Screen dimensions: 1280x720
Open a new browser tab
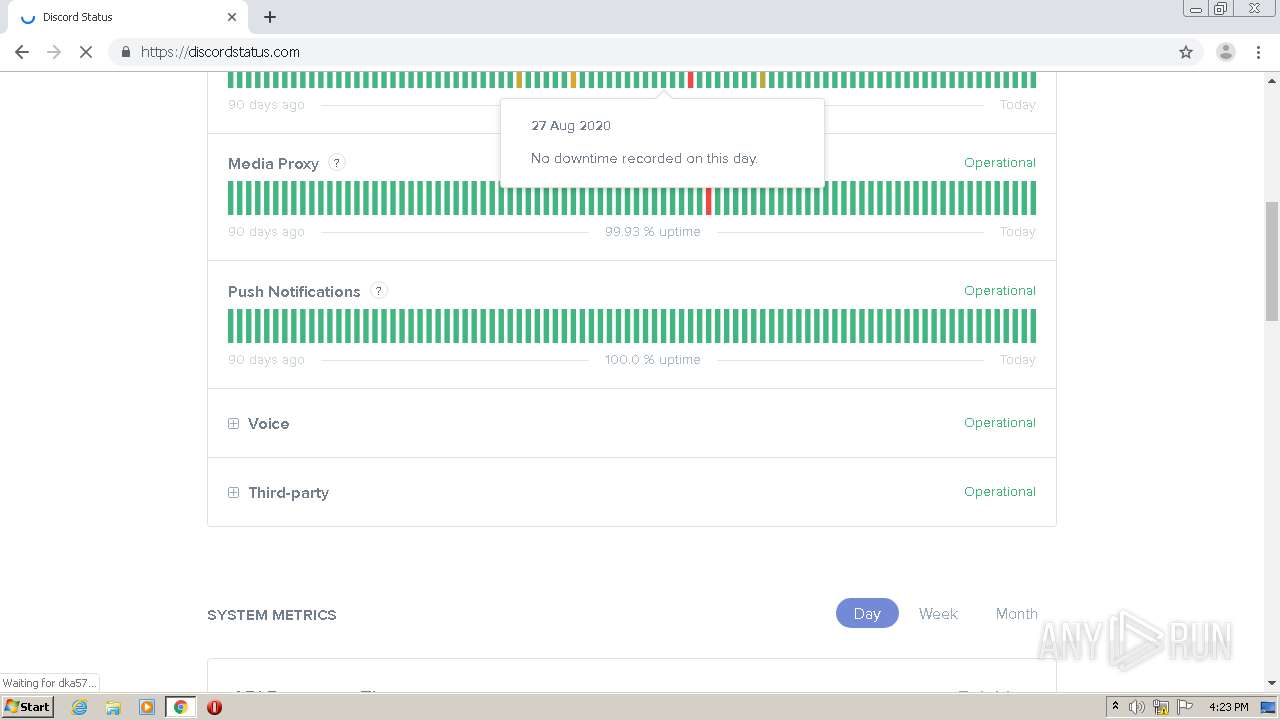[270, 17]
